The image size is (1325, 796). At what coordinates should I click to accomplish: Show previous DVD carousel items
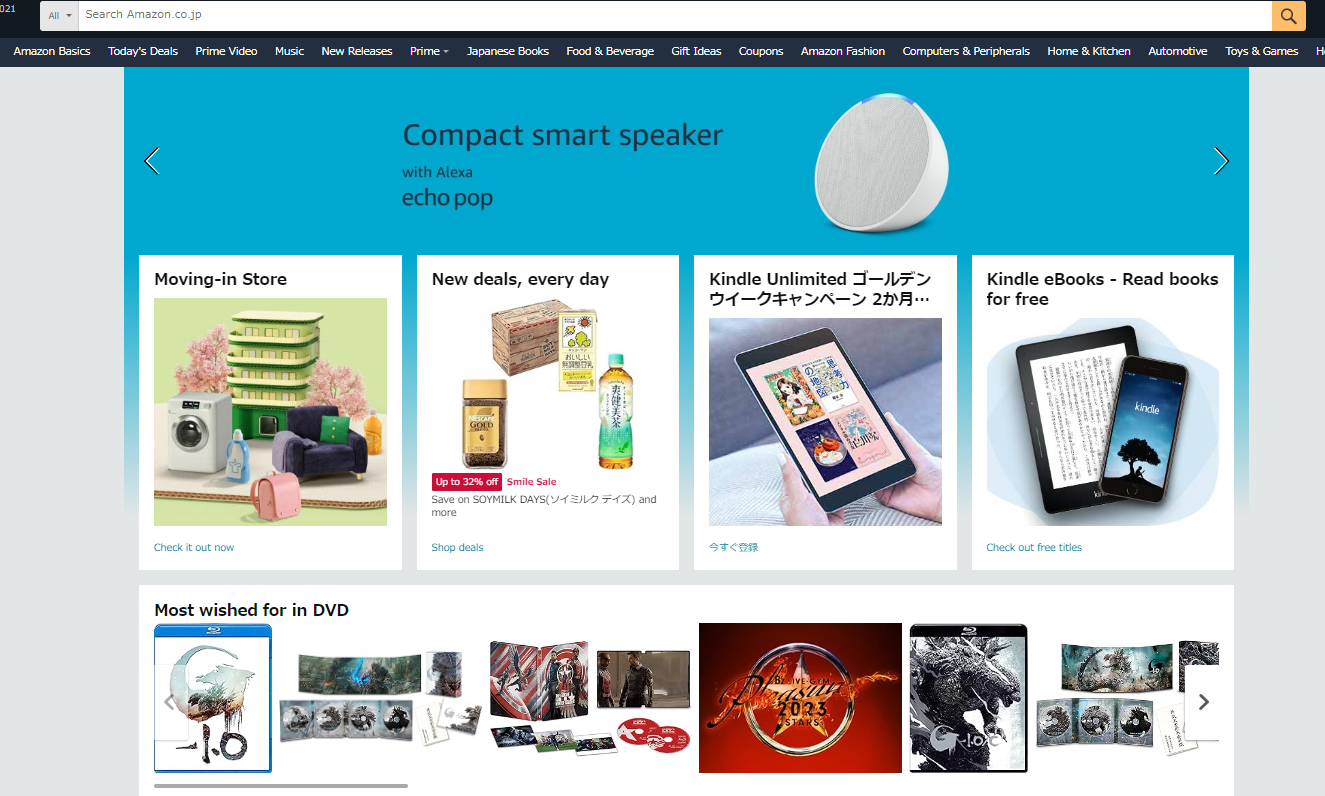pos(170,702)
